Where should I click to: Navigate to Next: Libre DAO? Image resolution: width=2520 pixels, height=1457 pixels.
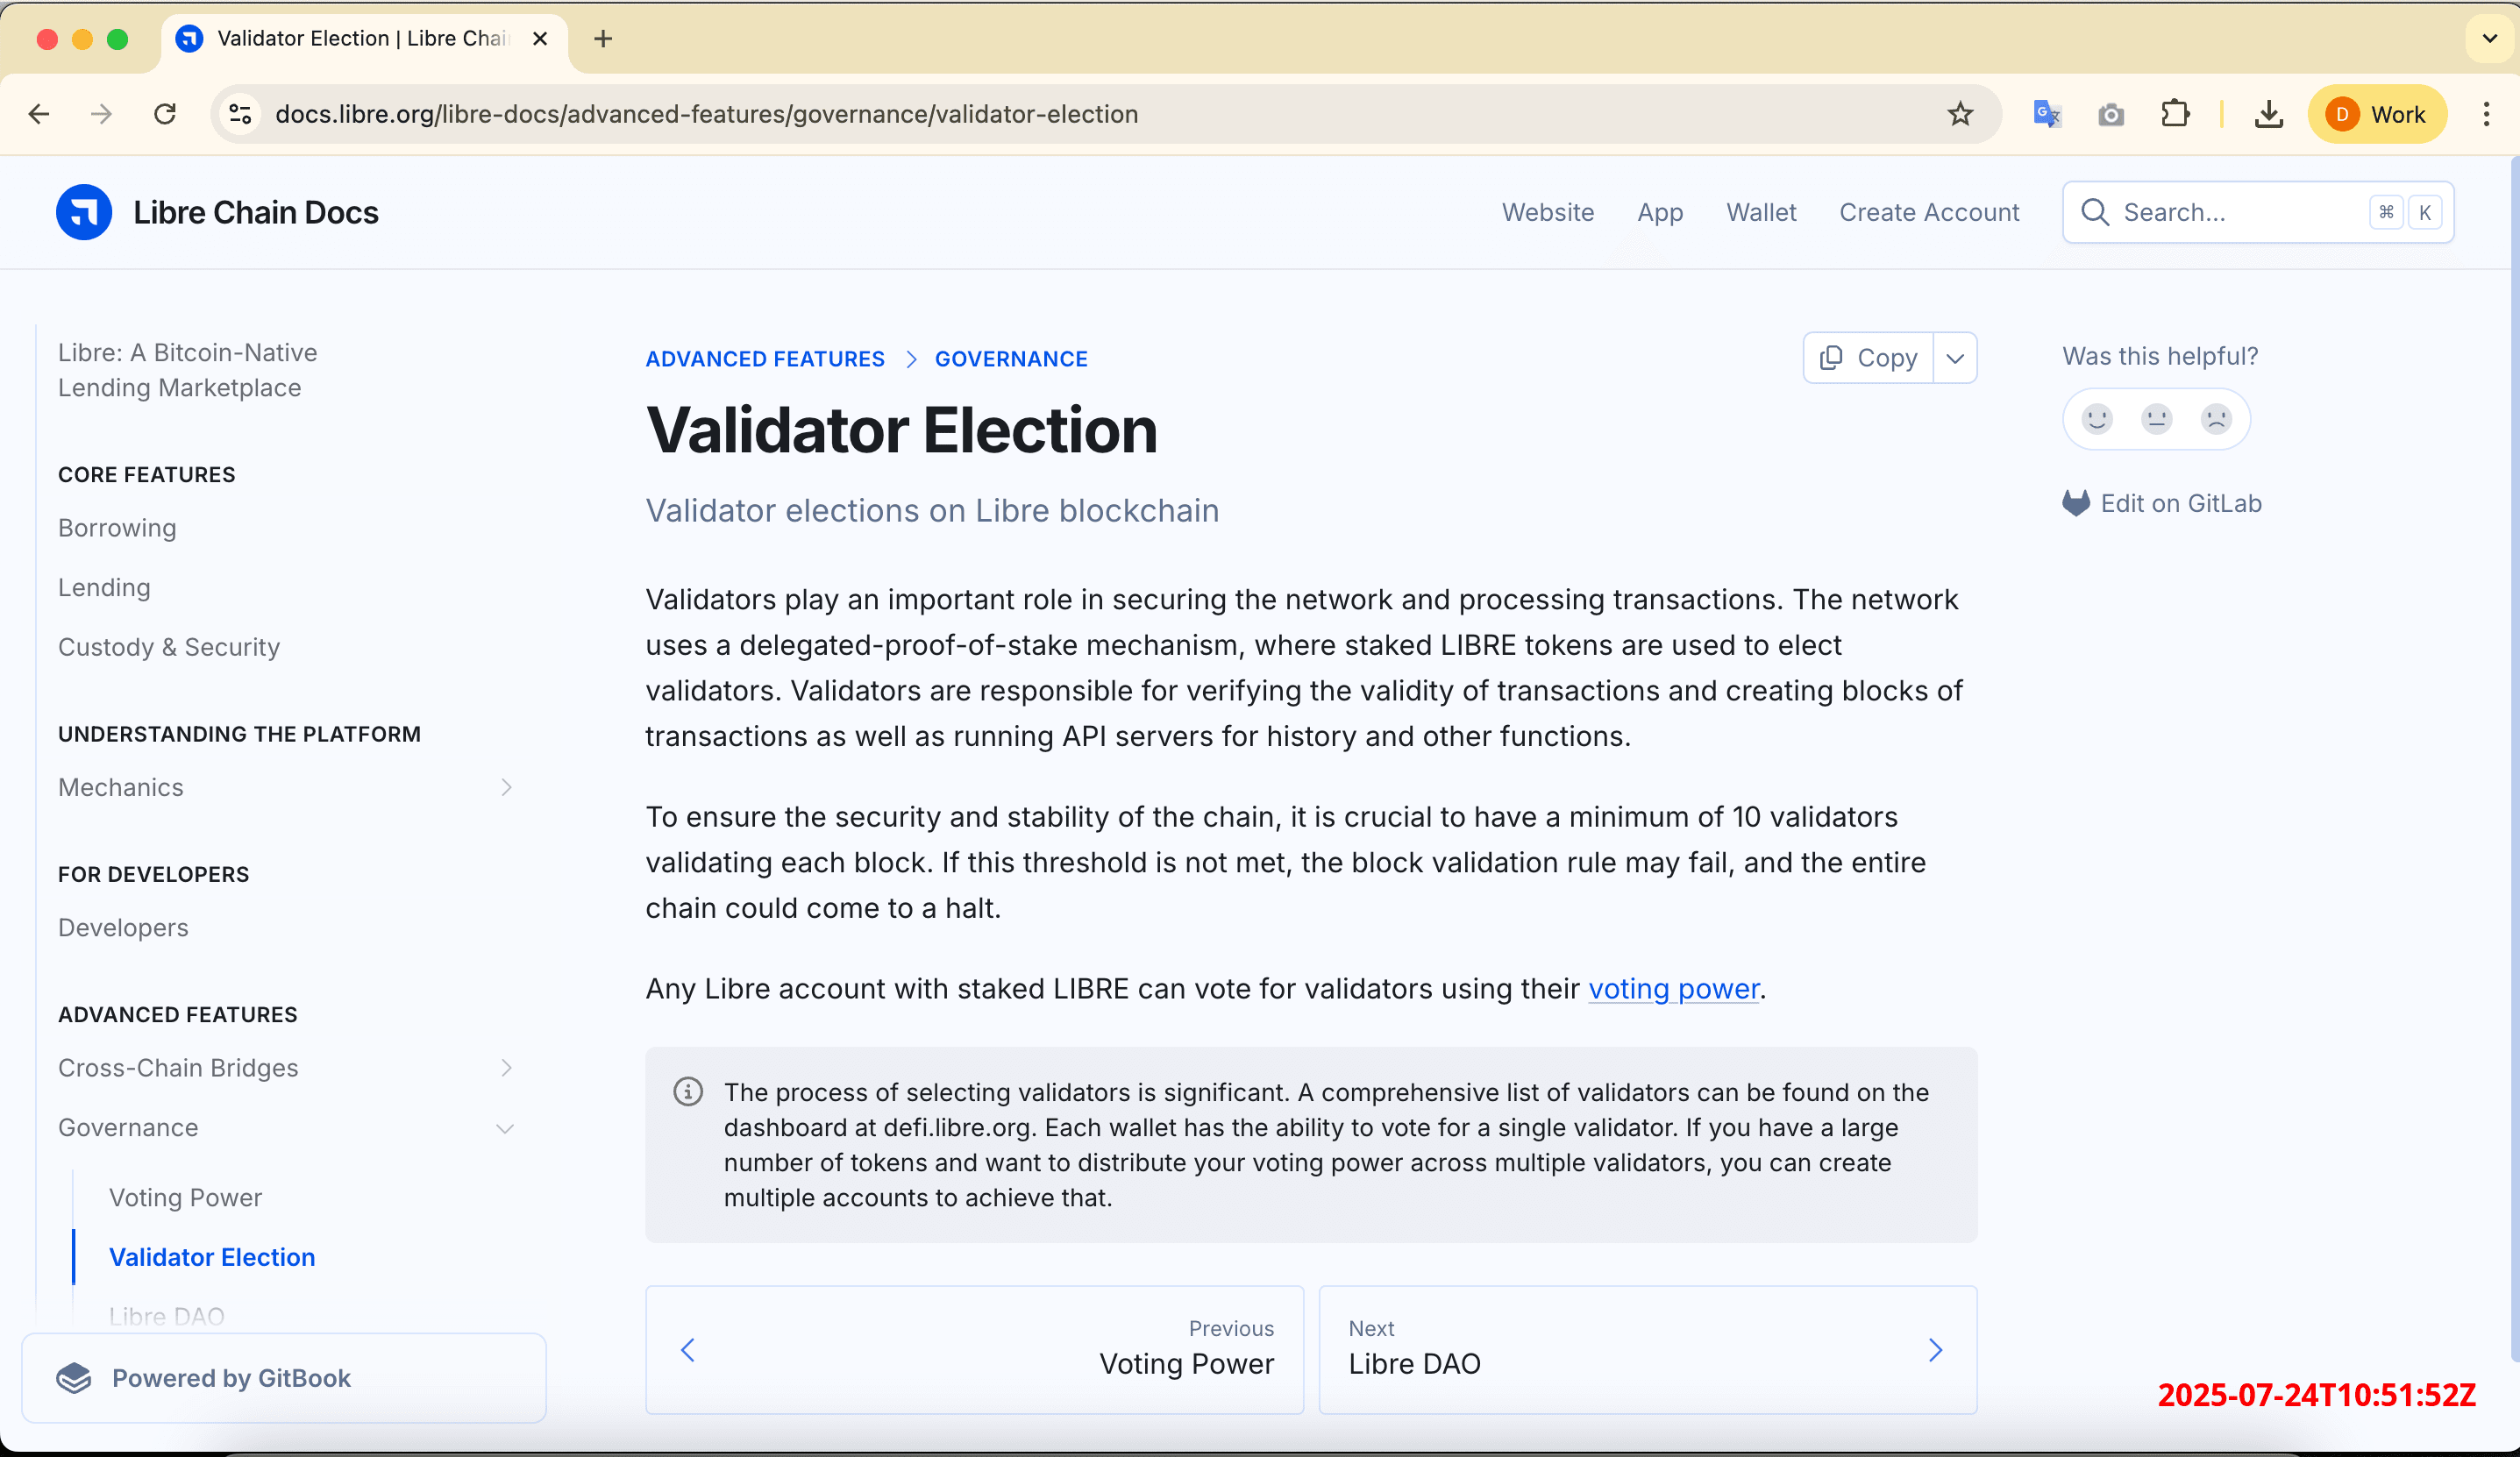click(1647, 1349)
